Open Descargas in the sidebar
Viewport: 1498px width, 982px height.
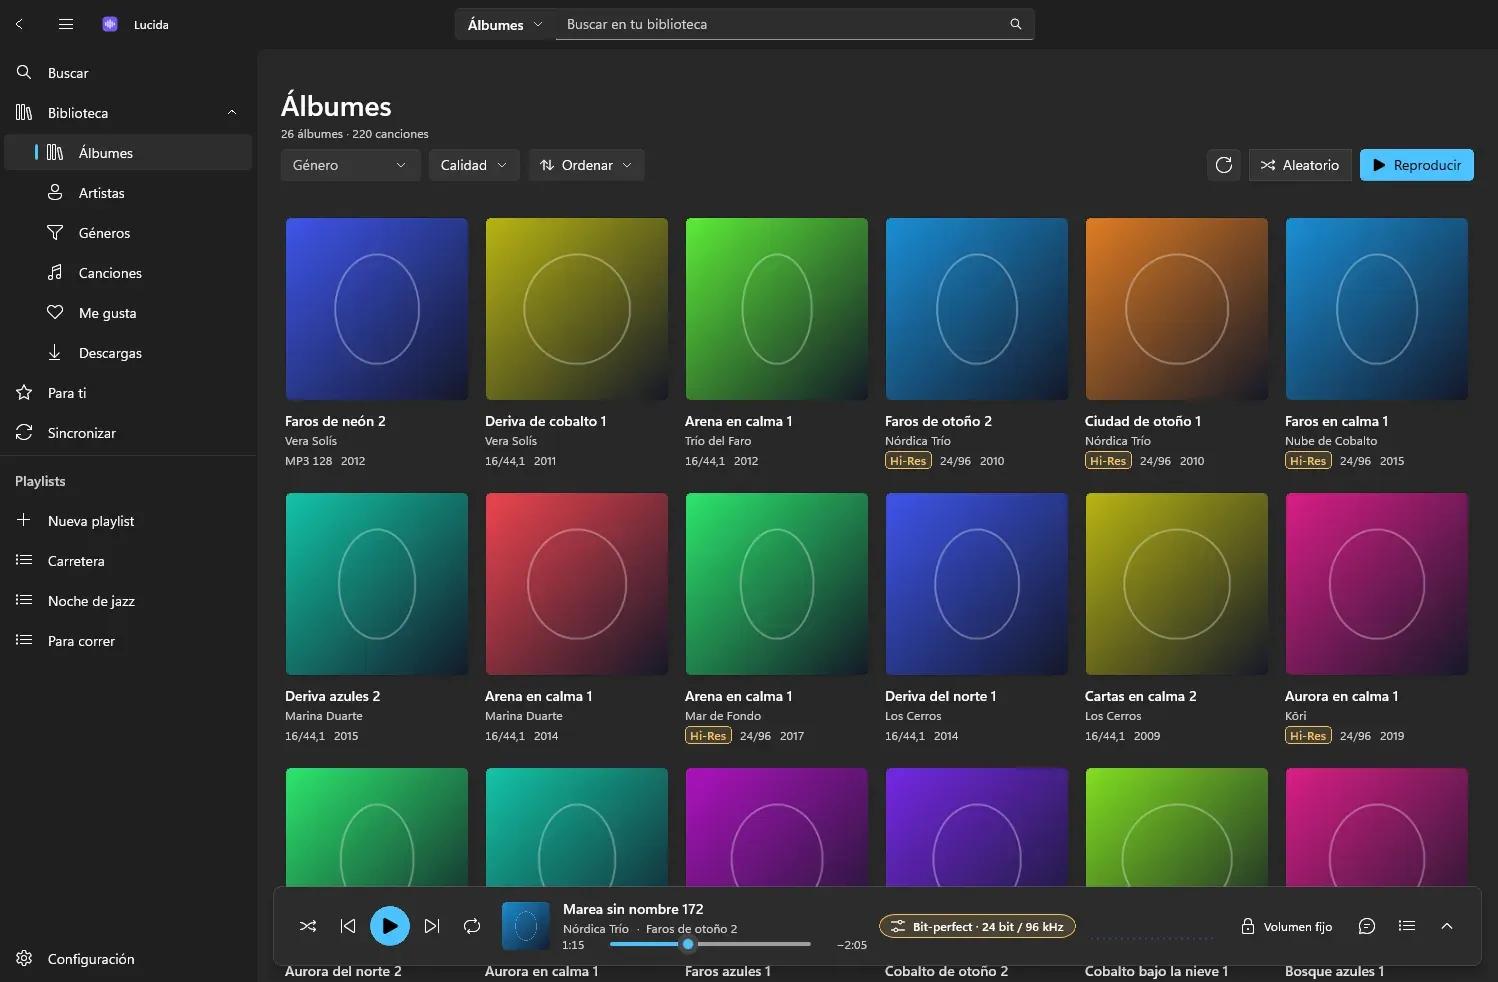click(x=128, y=353)
